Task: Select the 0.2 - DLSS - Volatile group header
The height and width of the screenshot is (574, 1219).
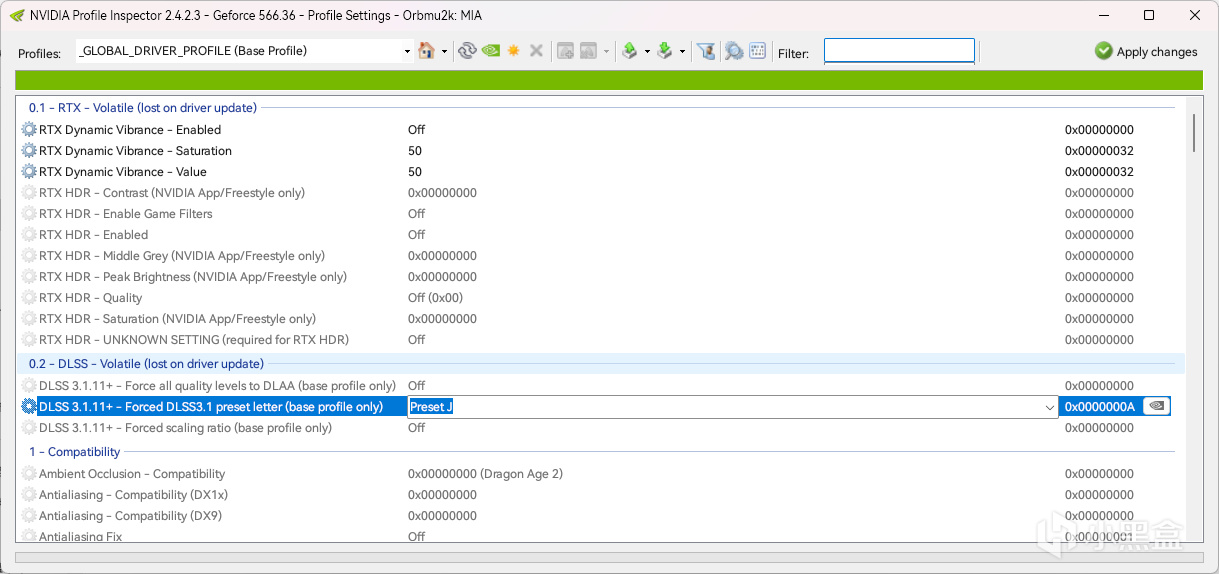Action: [x=146, y=364]
